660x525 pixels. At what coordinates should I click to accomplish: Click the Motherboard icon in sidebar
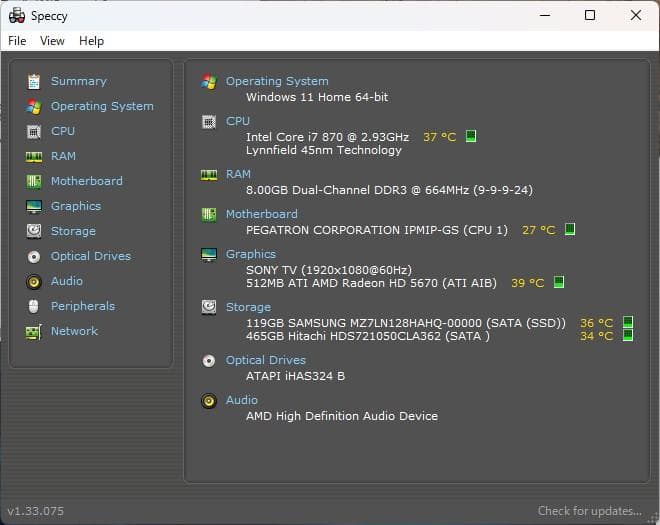point(34,181)
